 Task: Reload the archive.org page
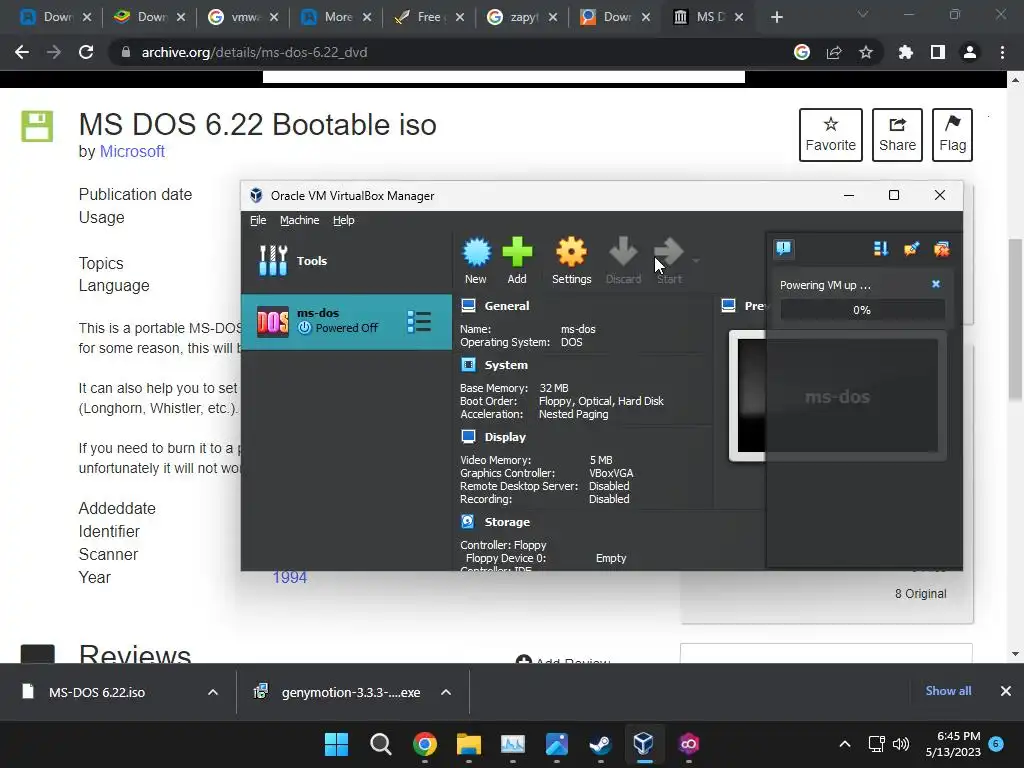pos(86,52)
